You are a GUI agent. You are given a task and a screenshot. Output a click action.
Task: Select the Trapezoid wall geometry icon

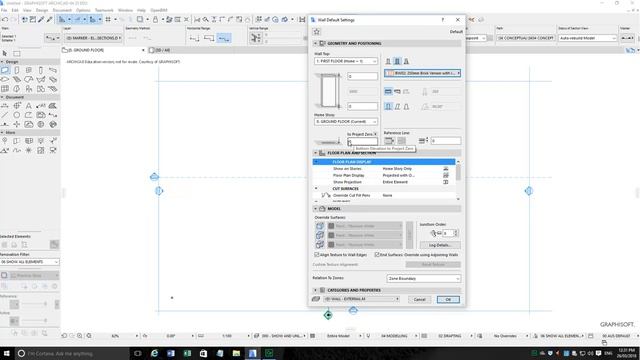(397, 91)
